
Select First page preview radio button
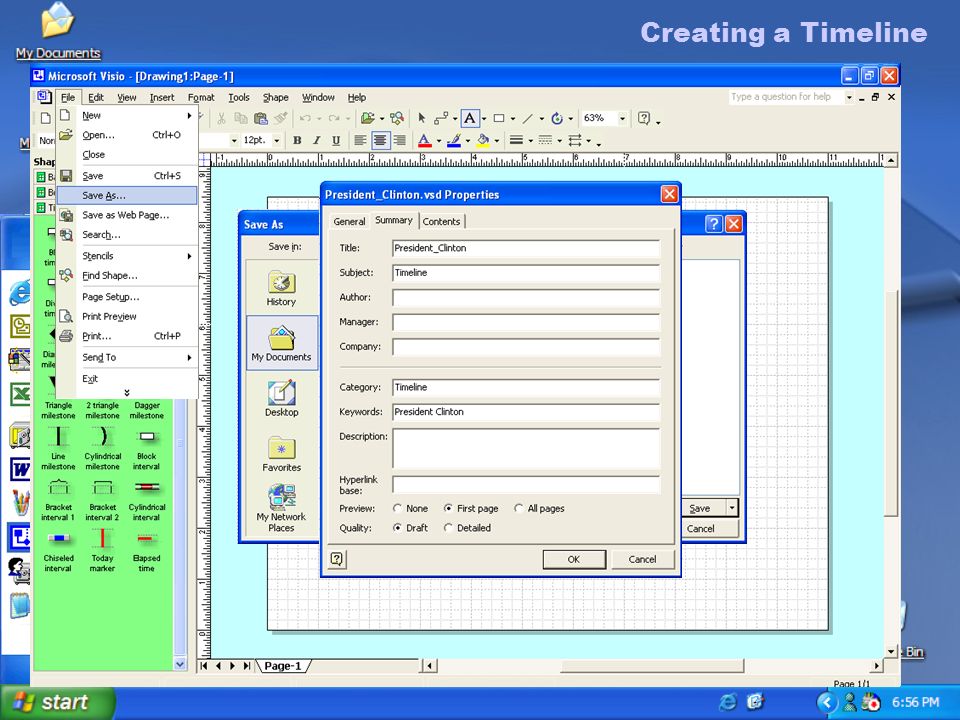[x=448, y=508]
